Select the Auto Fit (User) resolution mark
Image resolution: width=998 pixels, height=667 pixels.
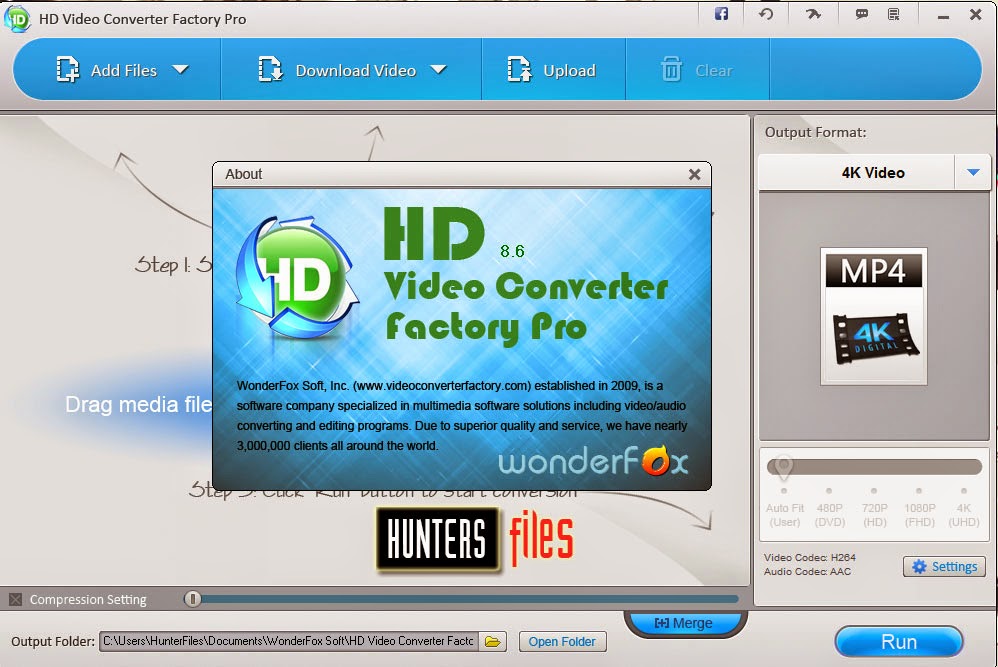click(784, 509)
